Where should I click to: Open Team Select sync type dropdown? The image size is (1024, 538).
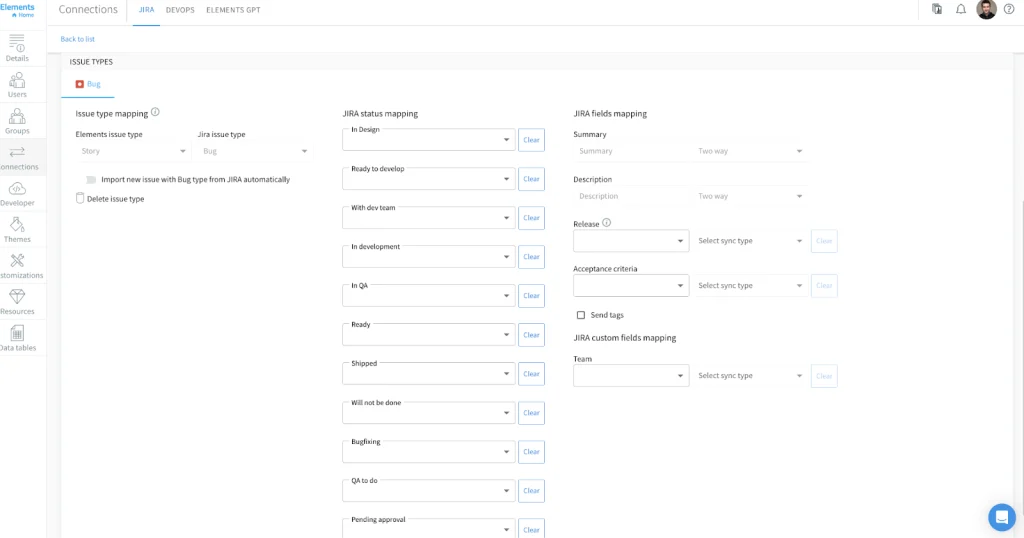click(x=750, y=375)
